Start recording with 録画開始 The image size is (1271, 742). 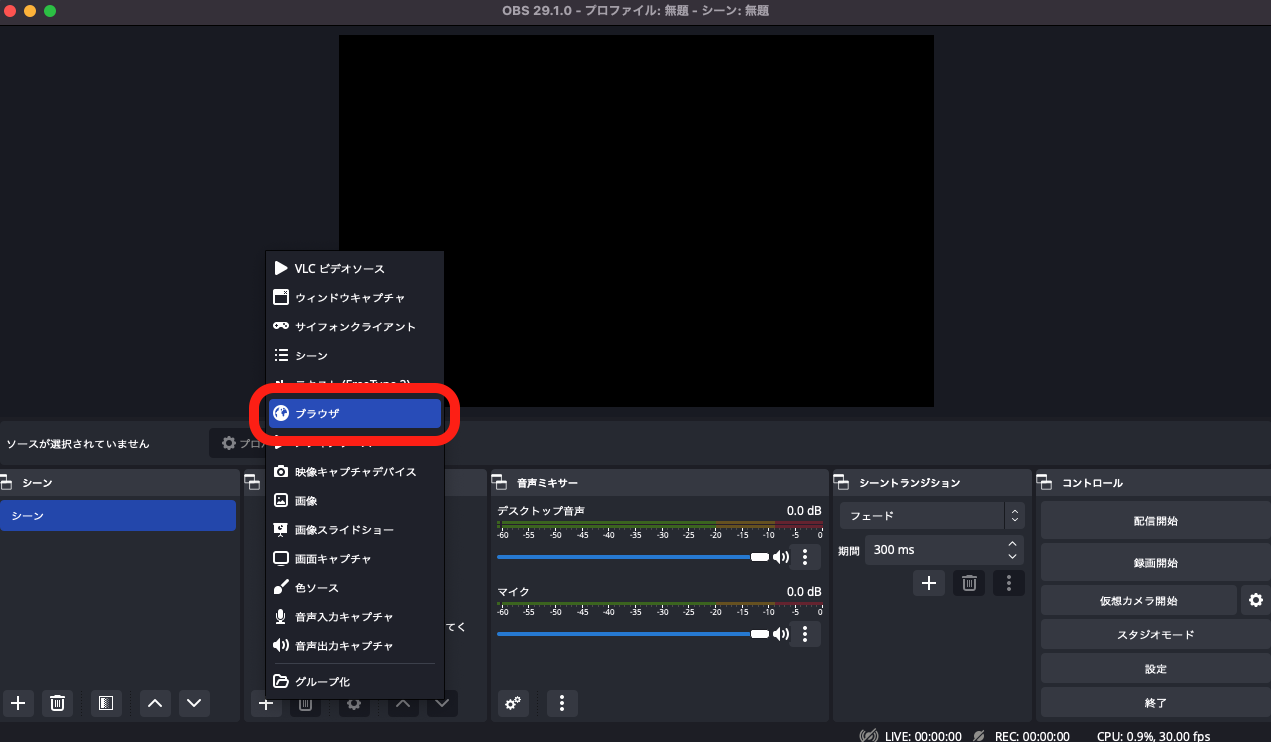(1155, 563)
